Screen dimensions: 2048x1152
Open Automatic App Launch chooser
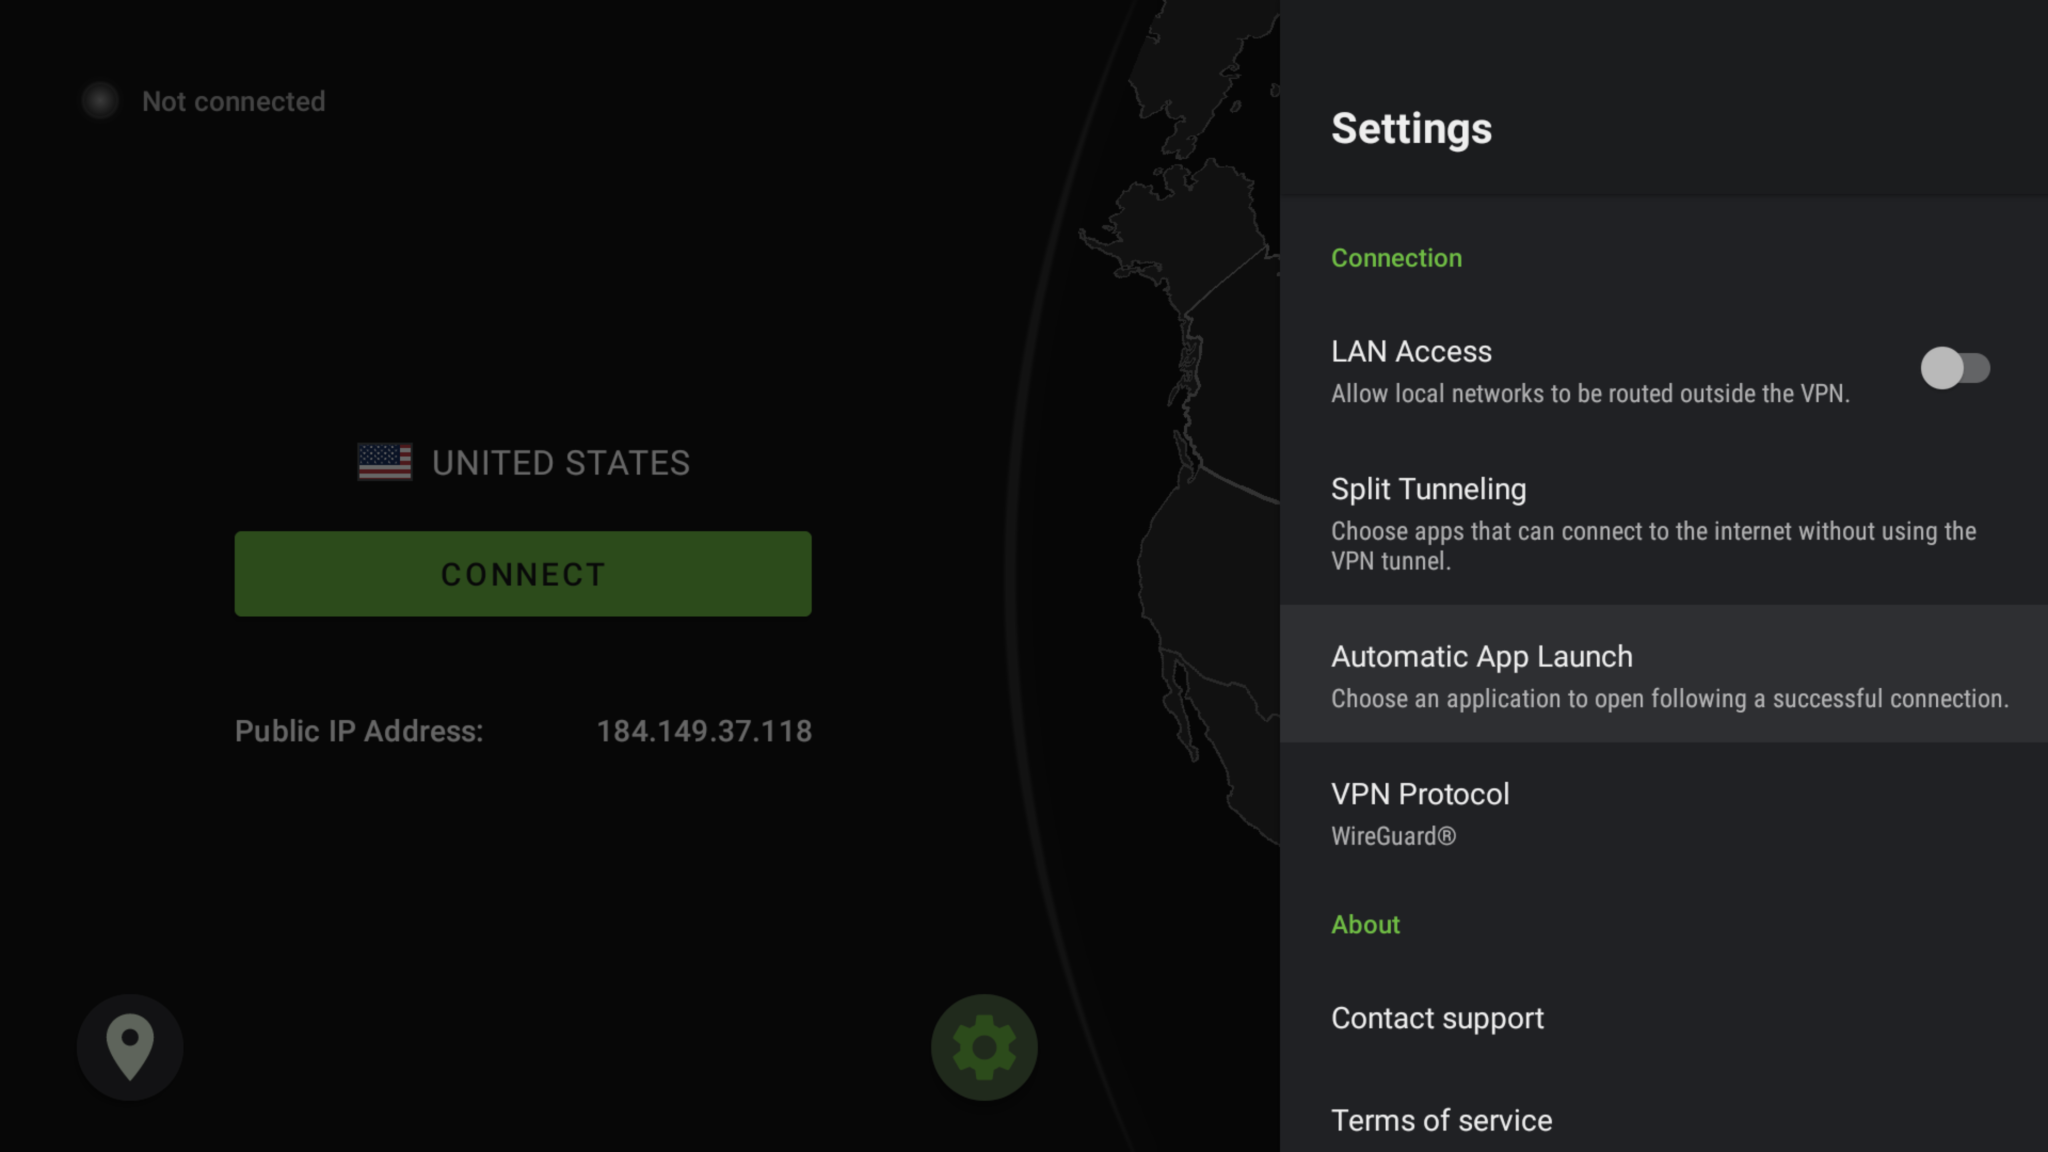[x=1481, y=656]
